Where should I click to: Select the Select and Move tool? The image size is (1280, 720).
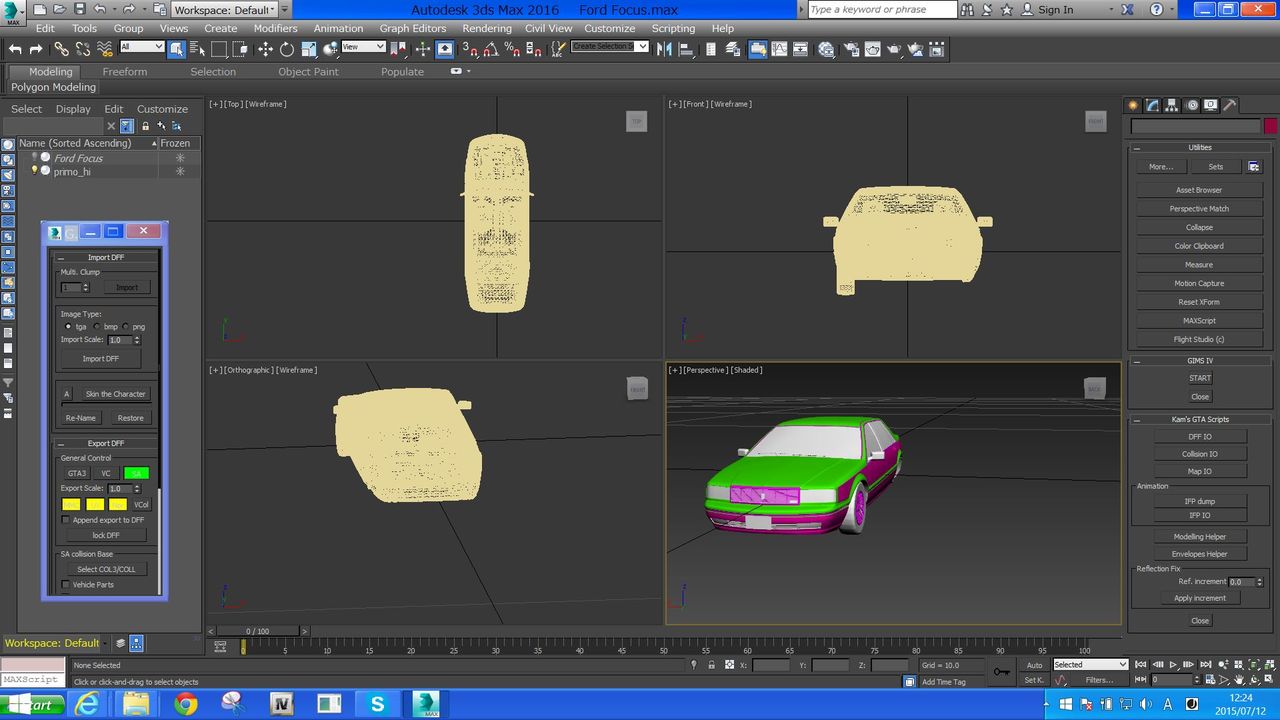[x=266, y=49]
